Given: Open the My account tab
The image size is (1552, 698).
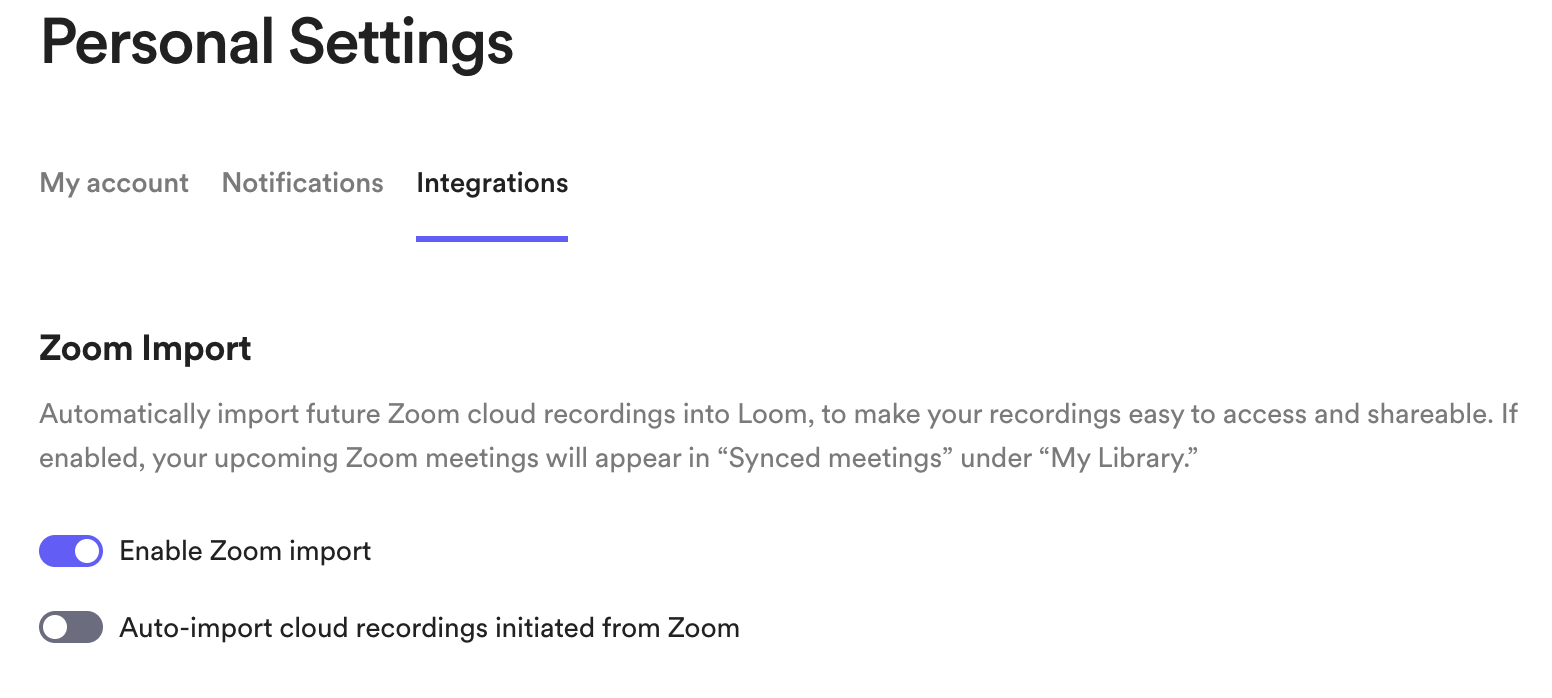Looking at the screenshot, I should (114, 183).
